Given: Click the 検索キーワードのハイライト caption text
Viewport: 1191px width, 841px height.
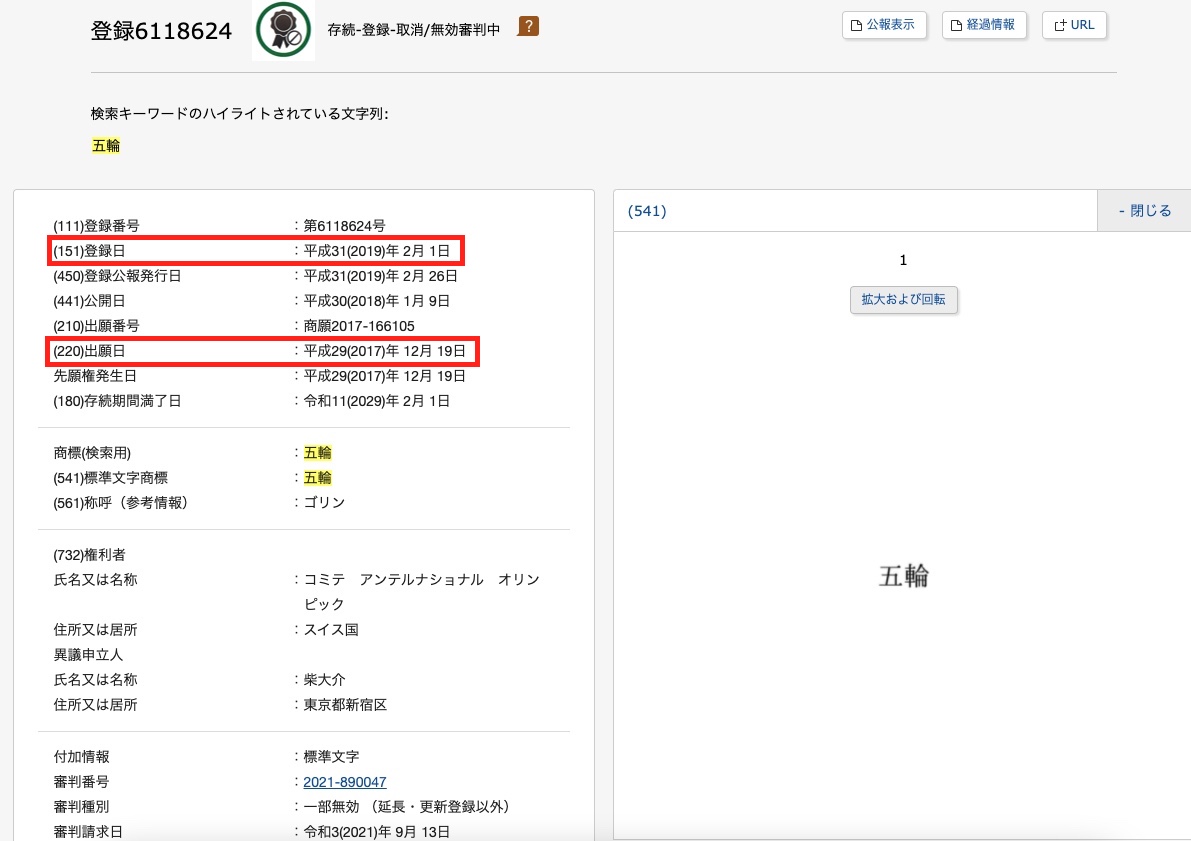Looking at the screenshot, I should [x=240, y=114].
